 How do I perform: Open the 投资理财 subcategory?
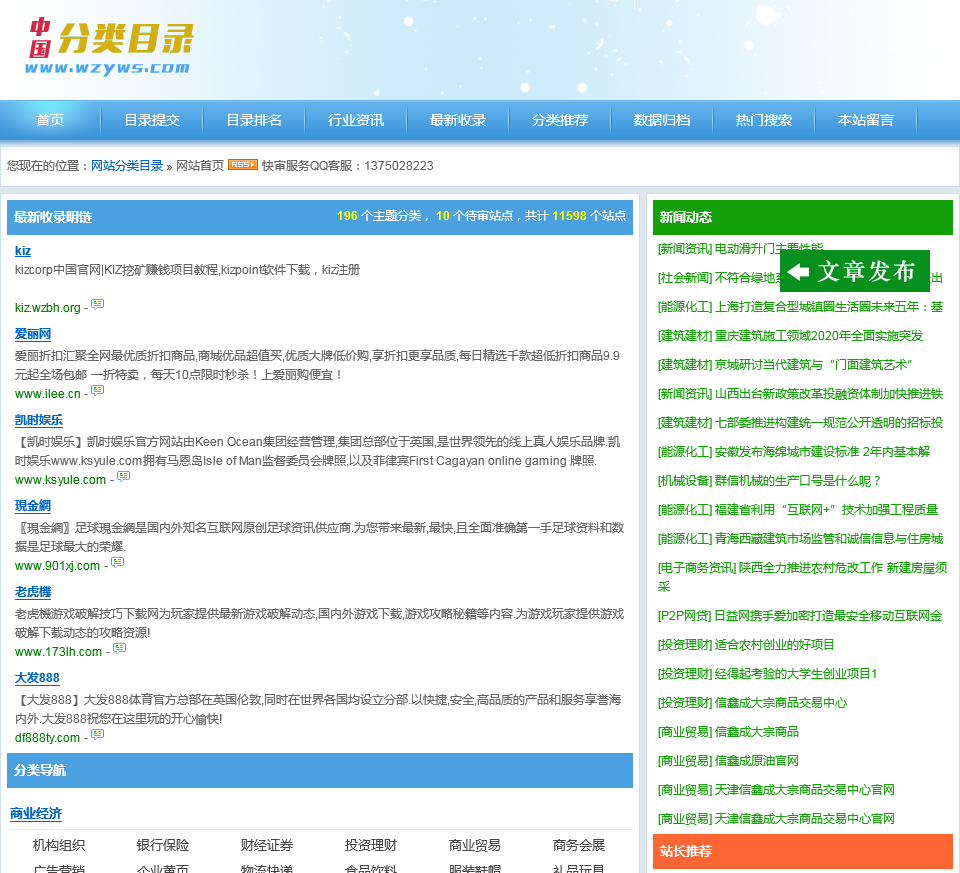pyautogui.click(x=371, y=845)
